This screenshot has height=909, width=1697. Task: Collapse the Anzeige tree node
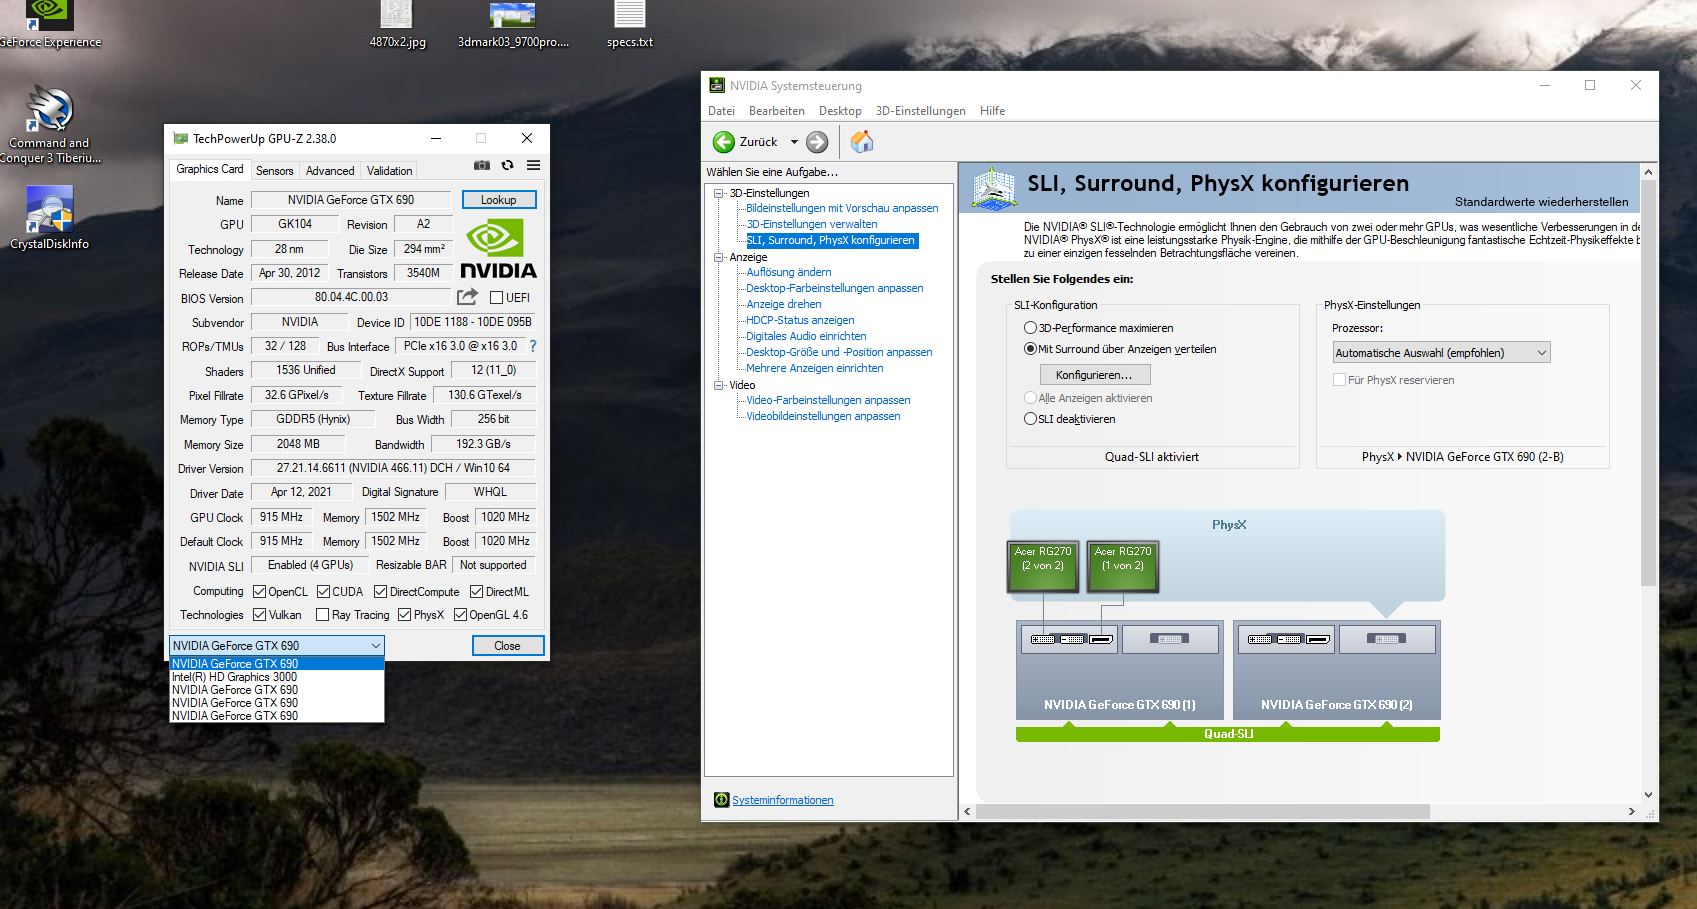click(719, 257)
